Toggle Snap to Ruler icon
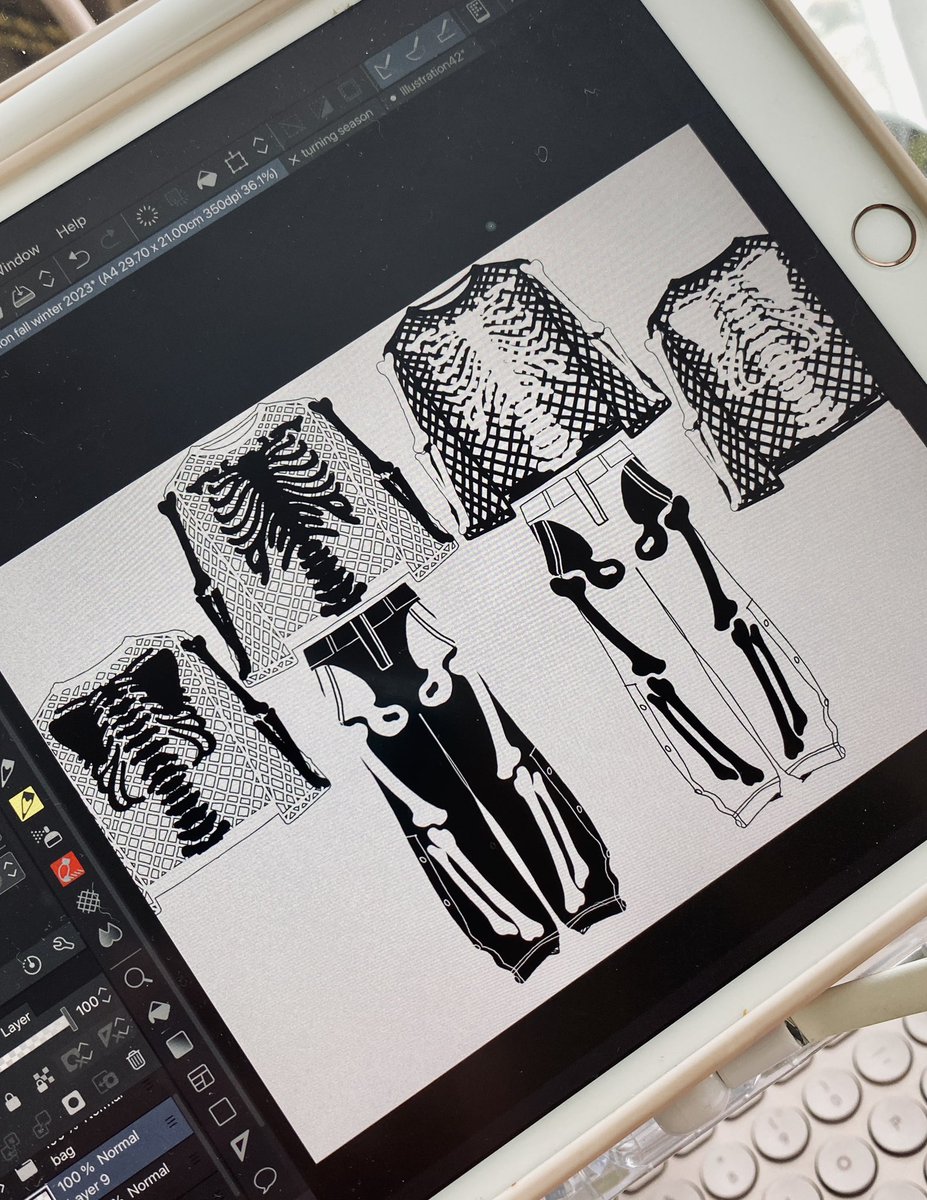The height and width of the screenshot is (1200, 927). coord(384,66)
